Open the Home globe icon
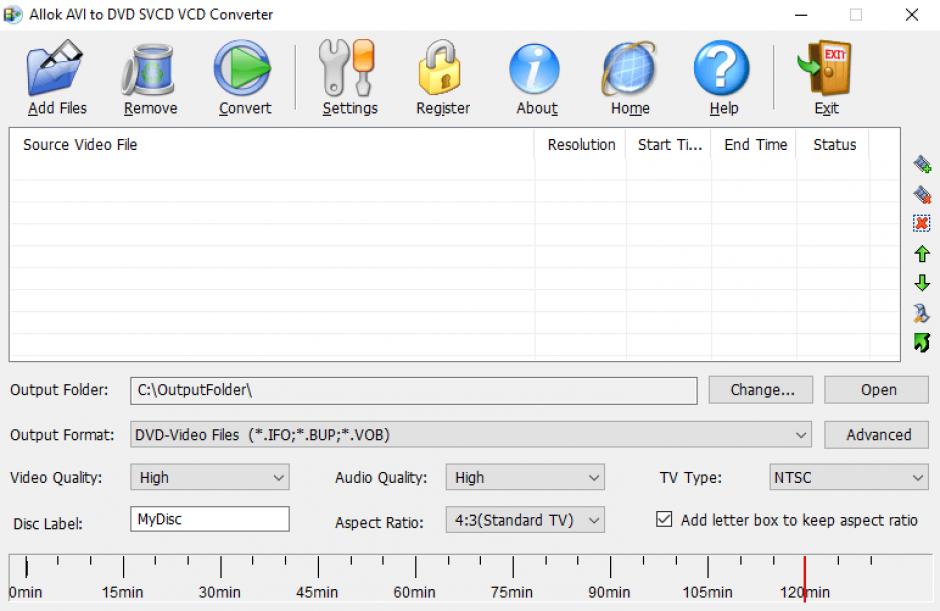Image resolution: width=940 pixels, height=611 pixels. [629, 68]
